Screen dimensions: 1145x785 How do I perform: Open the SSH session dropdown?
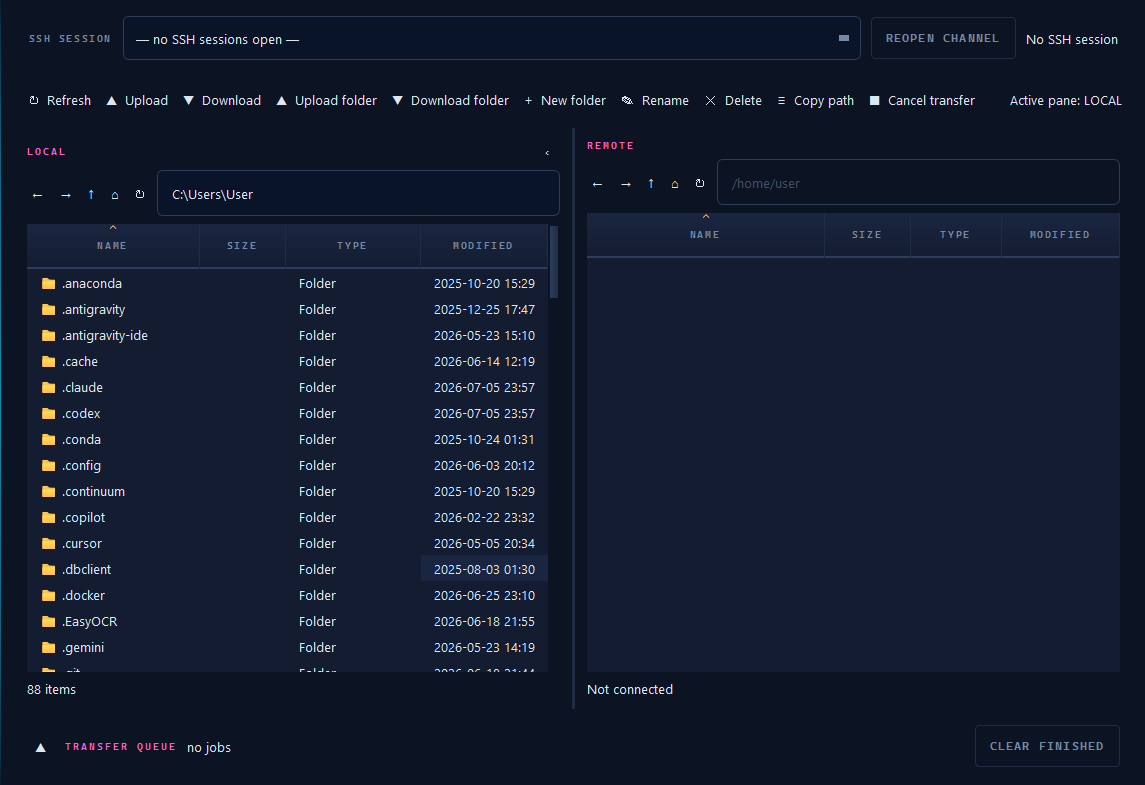point(491,39)
